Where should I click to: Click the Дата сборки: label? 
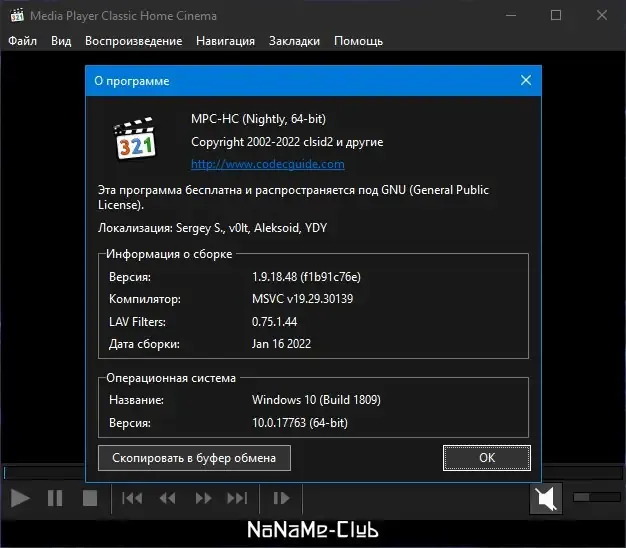(x=144, y=344)
